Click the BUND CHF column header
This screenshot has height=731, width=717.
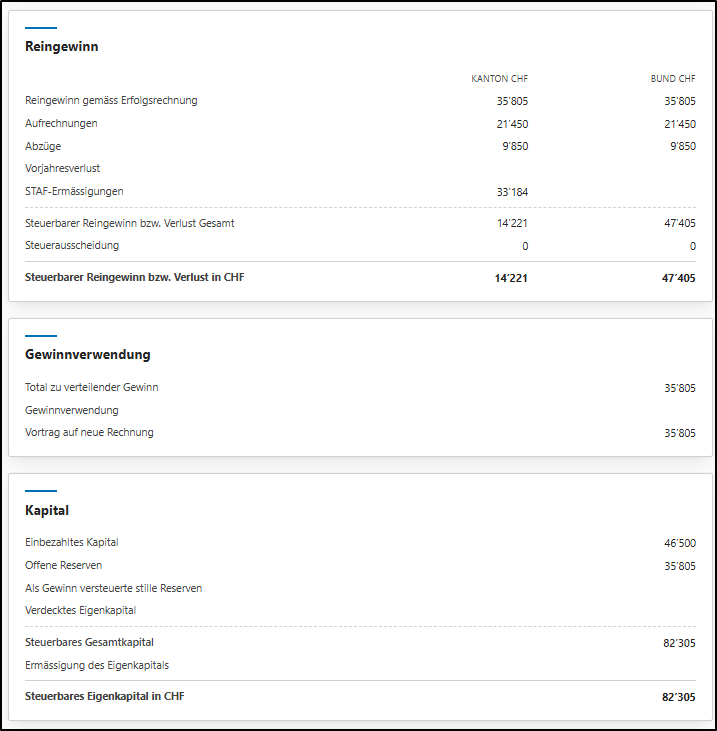coord(673,78)
